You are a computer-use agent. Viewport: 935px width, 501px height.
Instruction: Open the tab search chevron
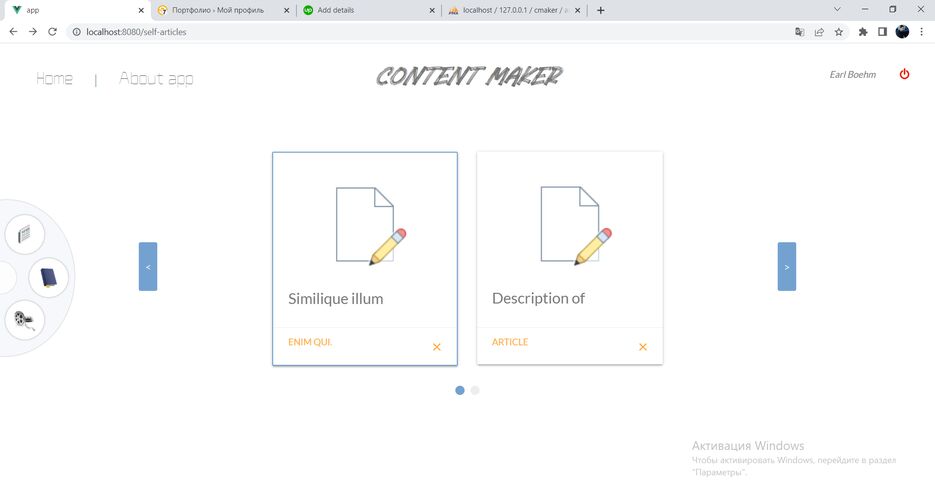coord(837,10)
